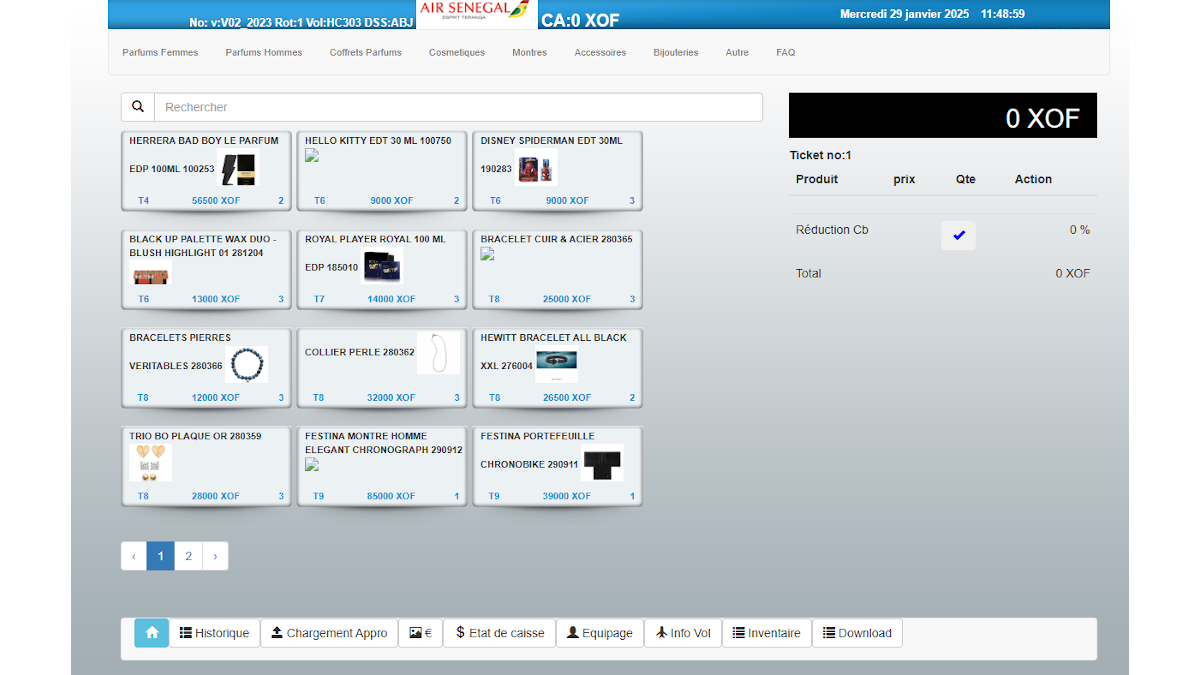
Task: Click Collier Perle necklace image
Action: (438, 353)
